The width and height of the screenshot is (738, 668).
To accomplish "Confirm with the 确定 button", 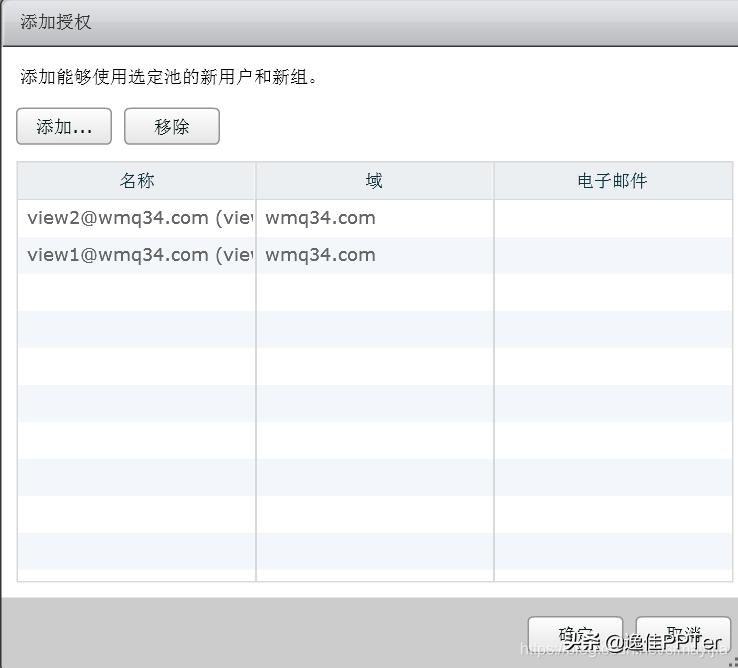I will (x=576, y=636).
